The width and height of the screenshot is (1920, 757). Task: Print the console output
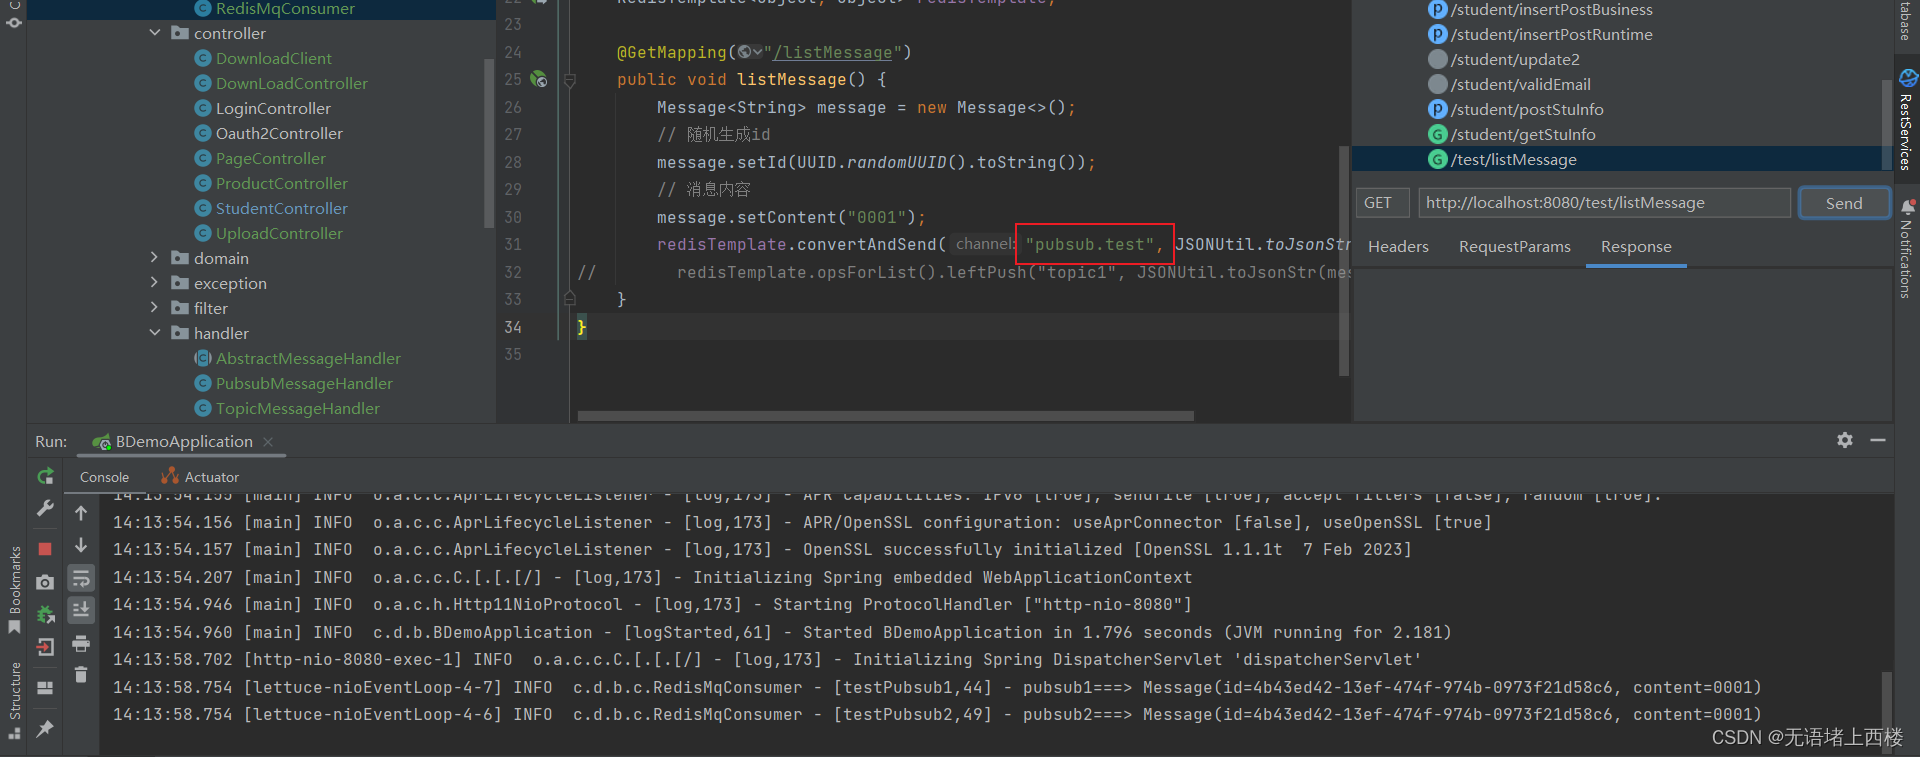pos(81,643)
